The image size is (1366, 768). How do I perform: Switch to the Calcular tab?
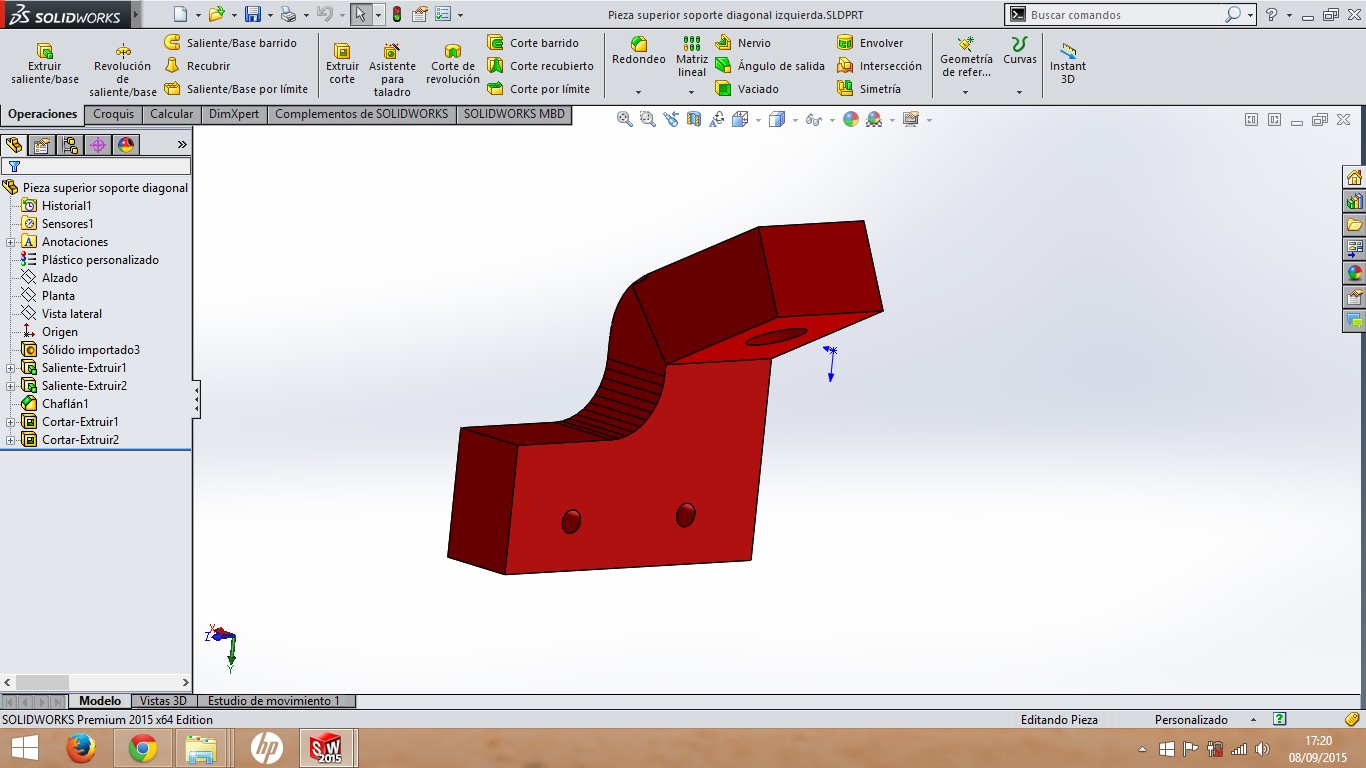tap(172, 114)
